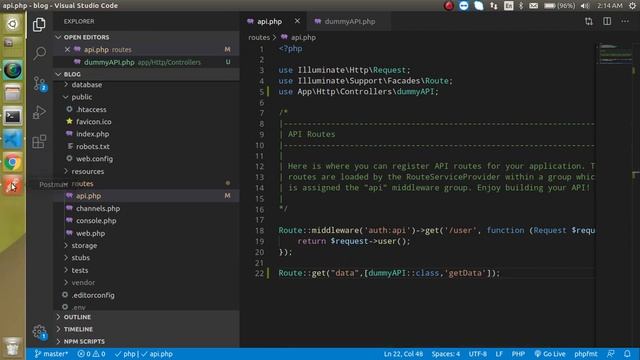
Task: Click the Visual Studio Code dock icon
Action: tap(12, 140)
